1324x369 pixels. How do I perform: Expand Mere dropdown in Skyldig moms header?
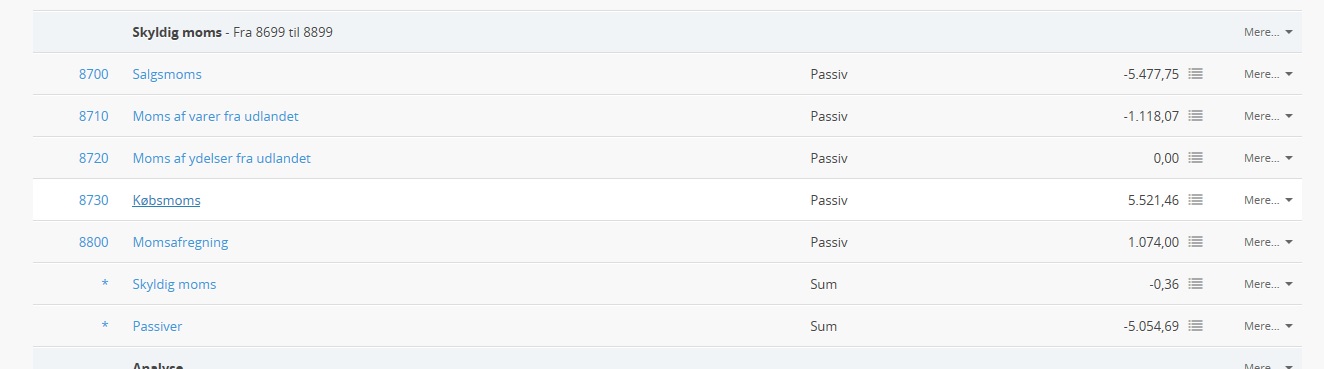(1268, 32)
